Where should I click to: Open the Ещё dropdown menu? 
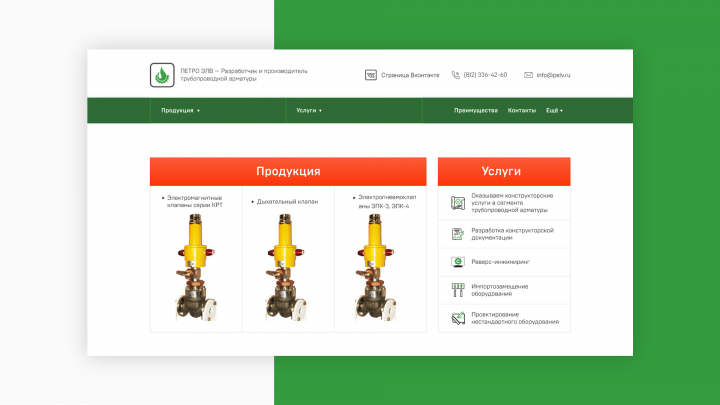click(554, 111)
